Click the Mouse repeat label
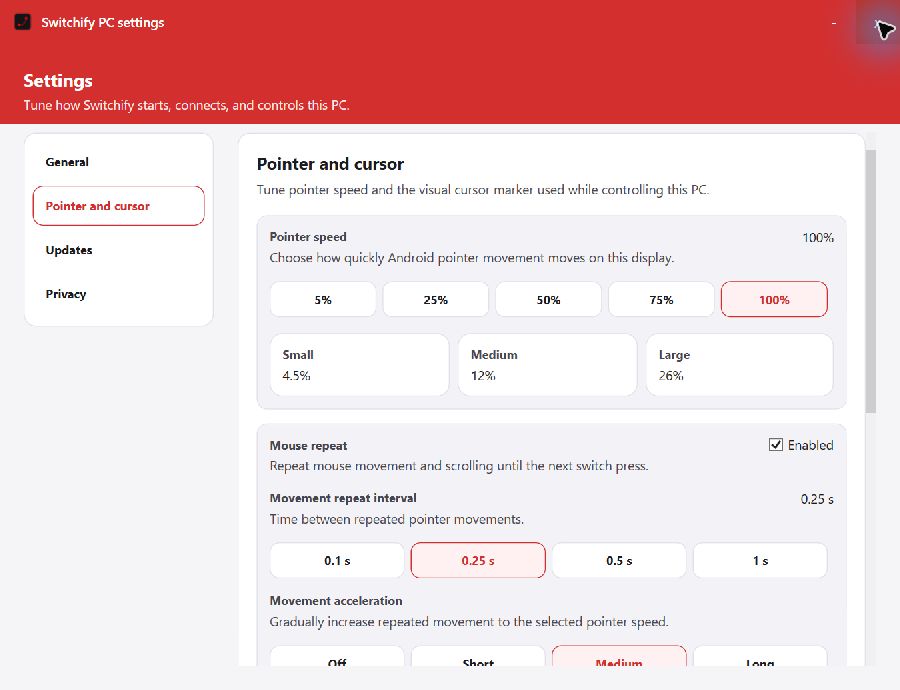 coord(308,445)
